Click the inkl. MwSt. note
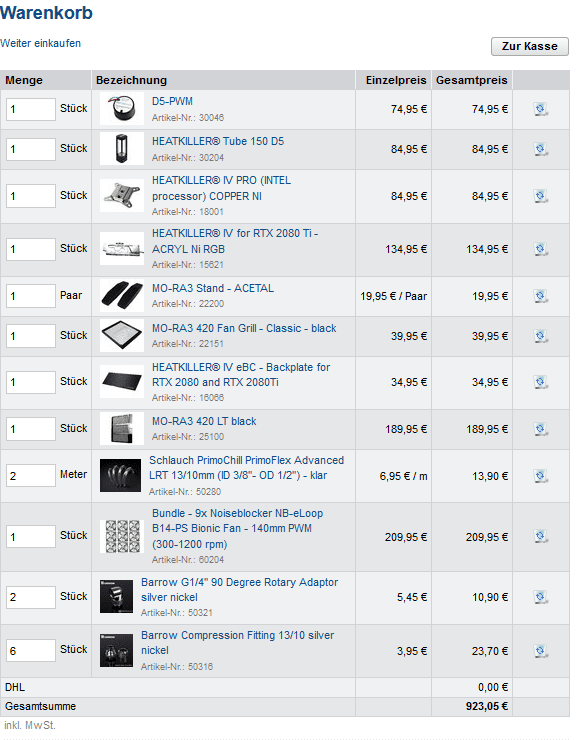Screen dimensions: 576x740 point(30,725)
